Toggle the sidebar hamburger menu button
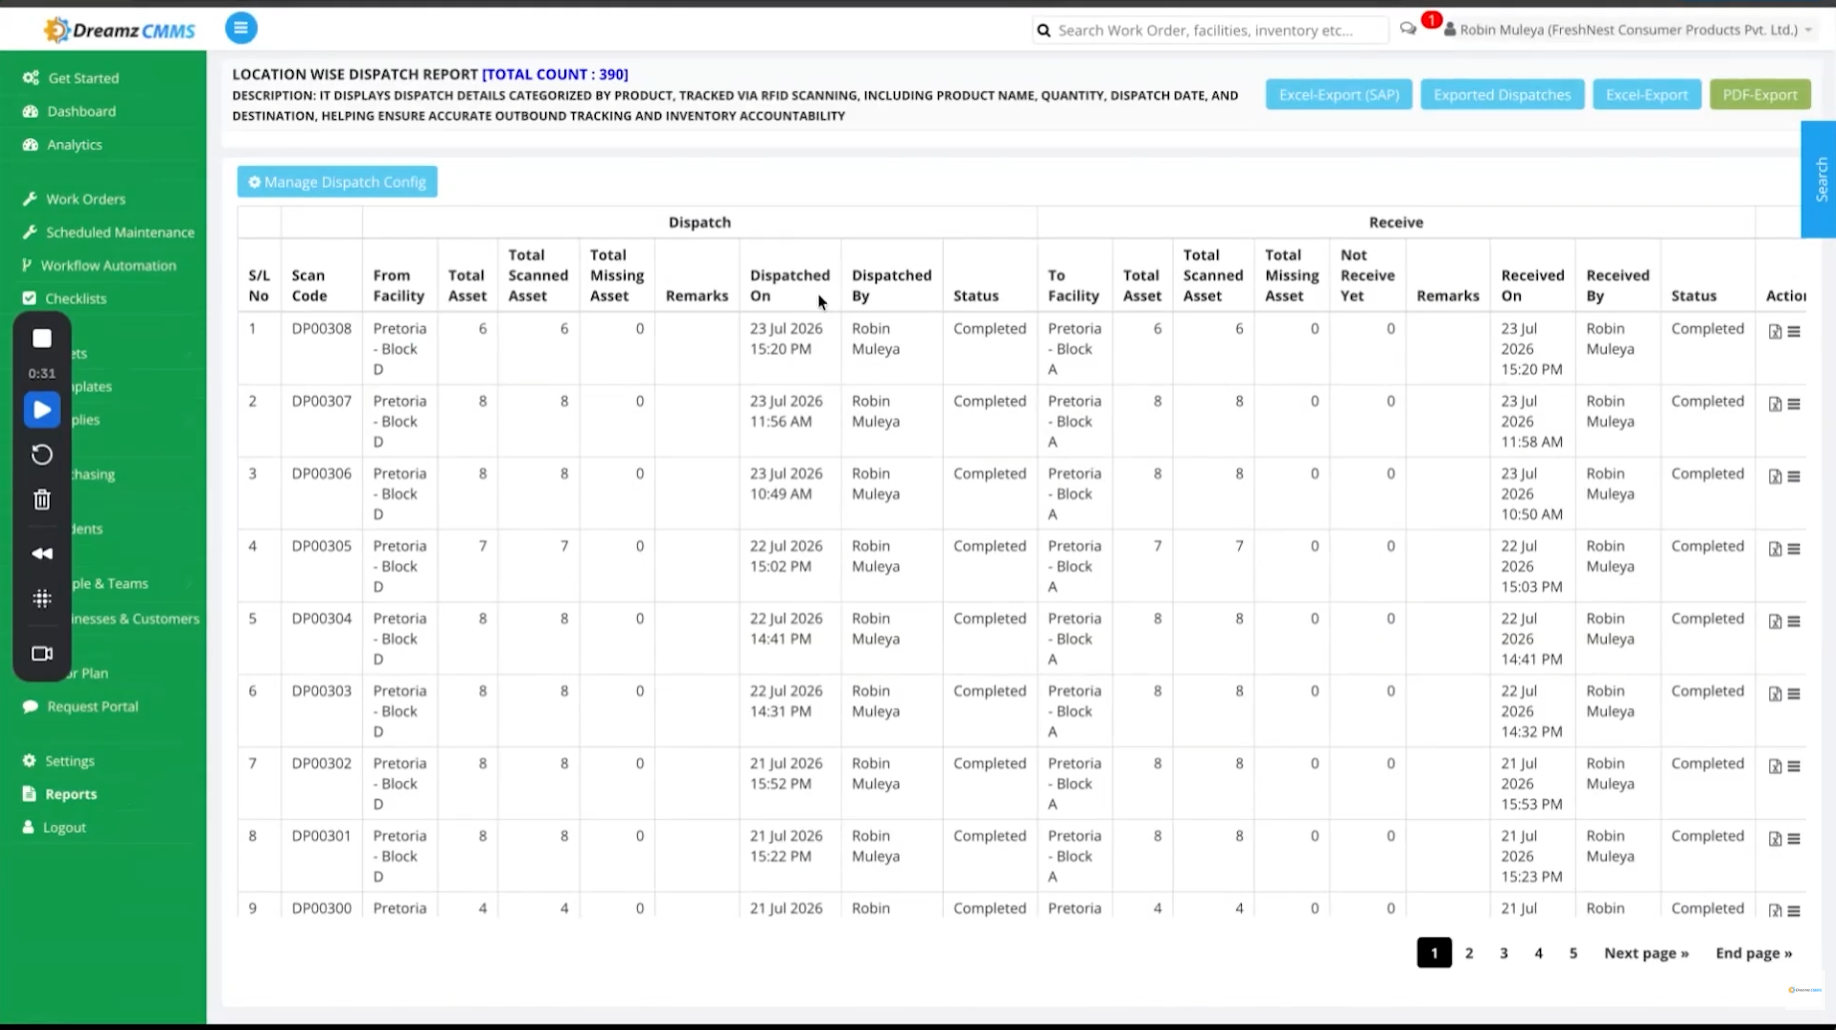 point(241,28)
